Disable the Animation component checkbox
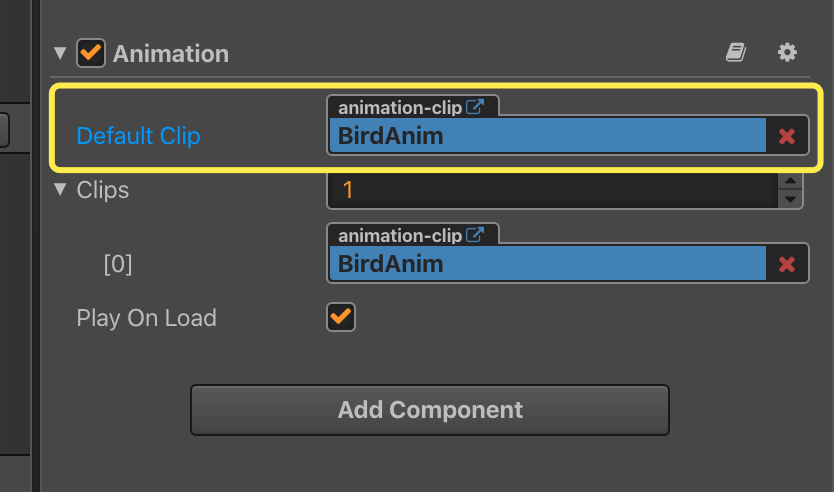Screen dimensions: 834x492 click(90, 53)
